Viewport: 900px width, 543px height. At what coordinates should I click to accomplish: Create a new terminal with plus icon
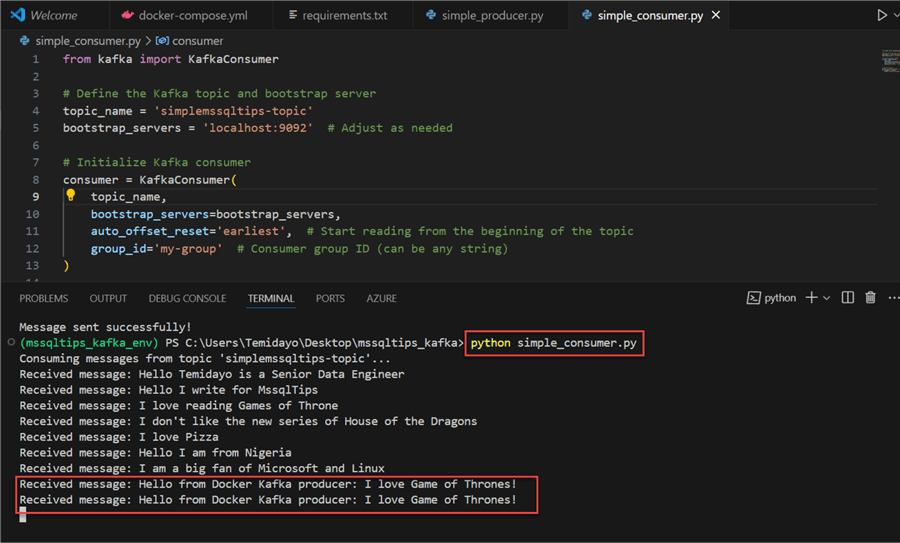(x=811, y=298)
